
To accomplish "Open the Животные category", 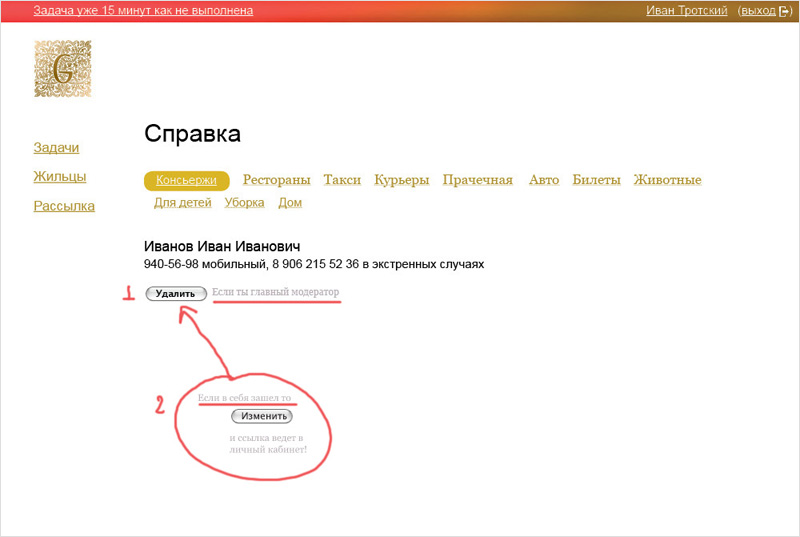I will [x=667, y=180].
